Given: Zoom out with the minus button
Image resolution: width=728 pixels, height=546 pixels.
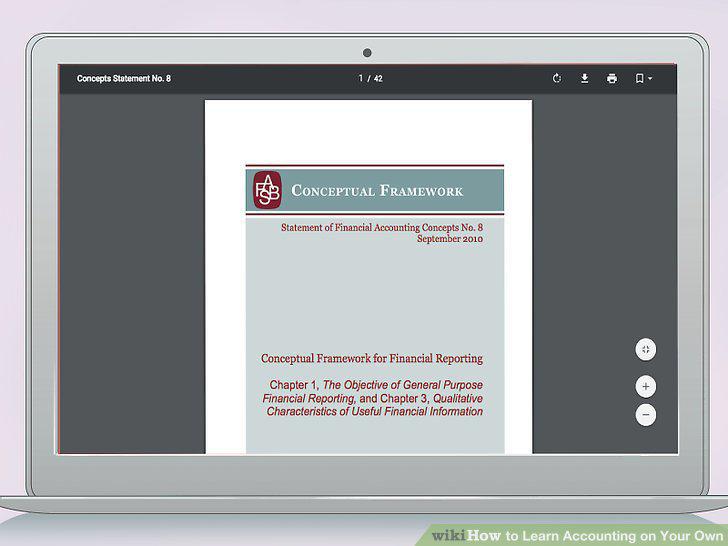Looking at the screenshot, I should (x=645, y=415).
